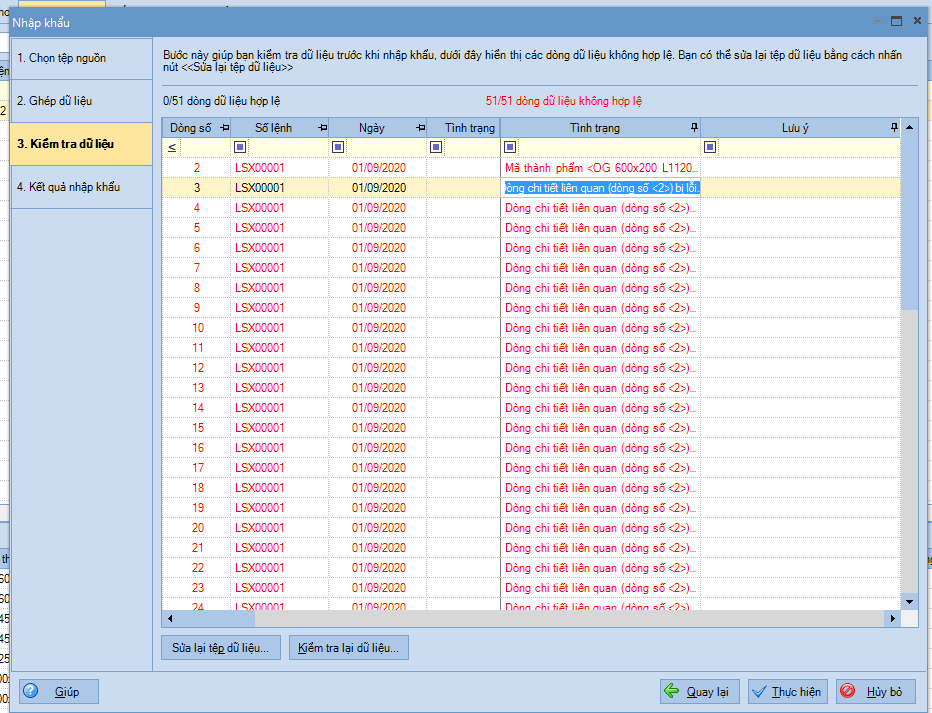Click filter operator icon under Số lệnh
Viewport: 932px width, 713px height.
240,147
